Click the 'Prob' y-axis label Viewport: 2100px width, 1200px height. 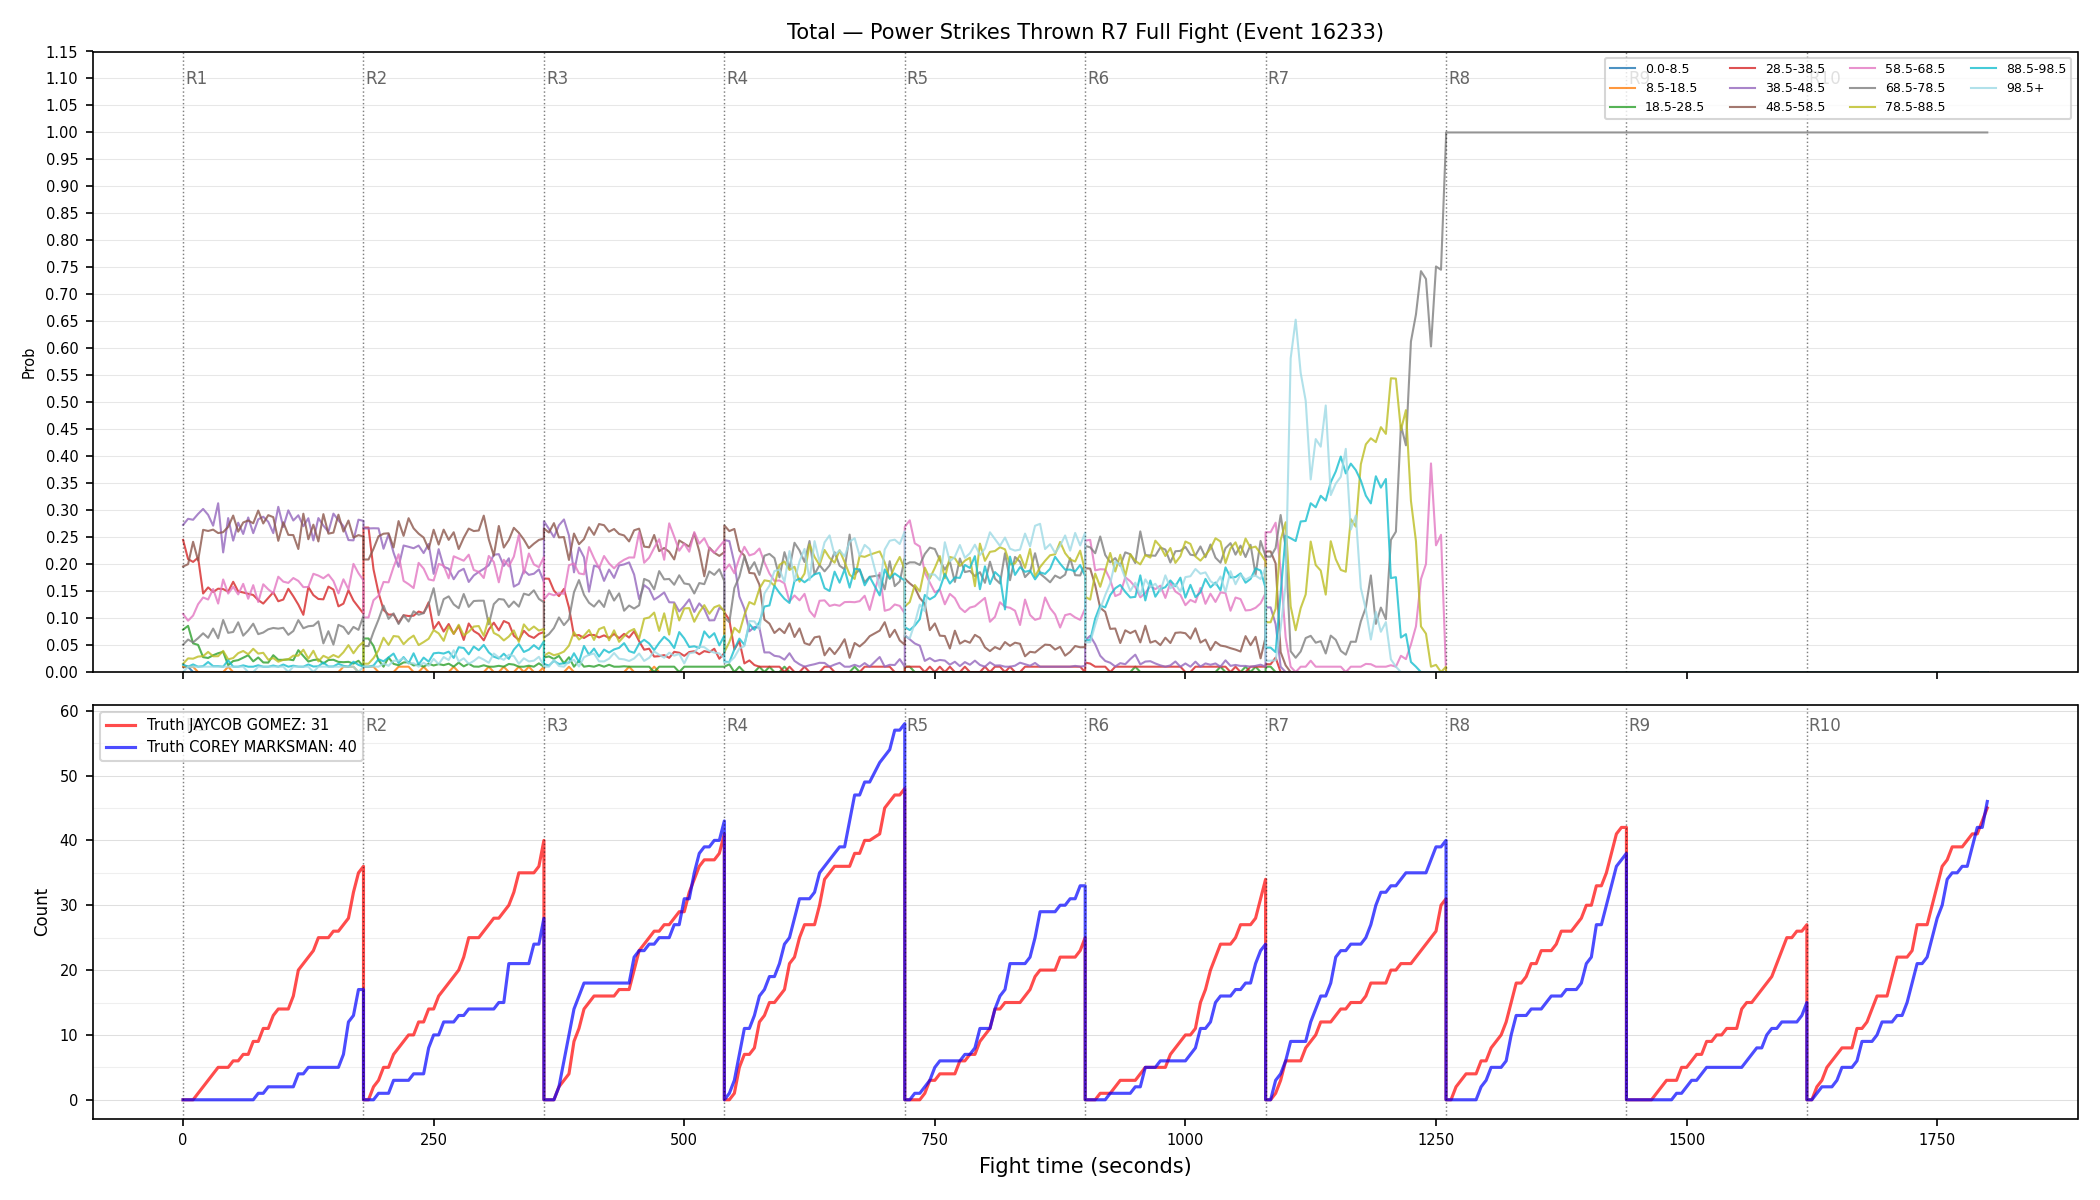pyautogui.click(x=29, y=363)
